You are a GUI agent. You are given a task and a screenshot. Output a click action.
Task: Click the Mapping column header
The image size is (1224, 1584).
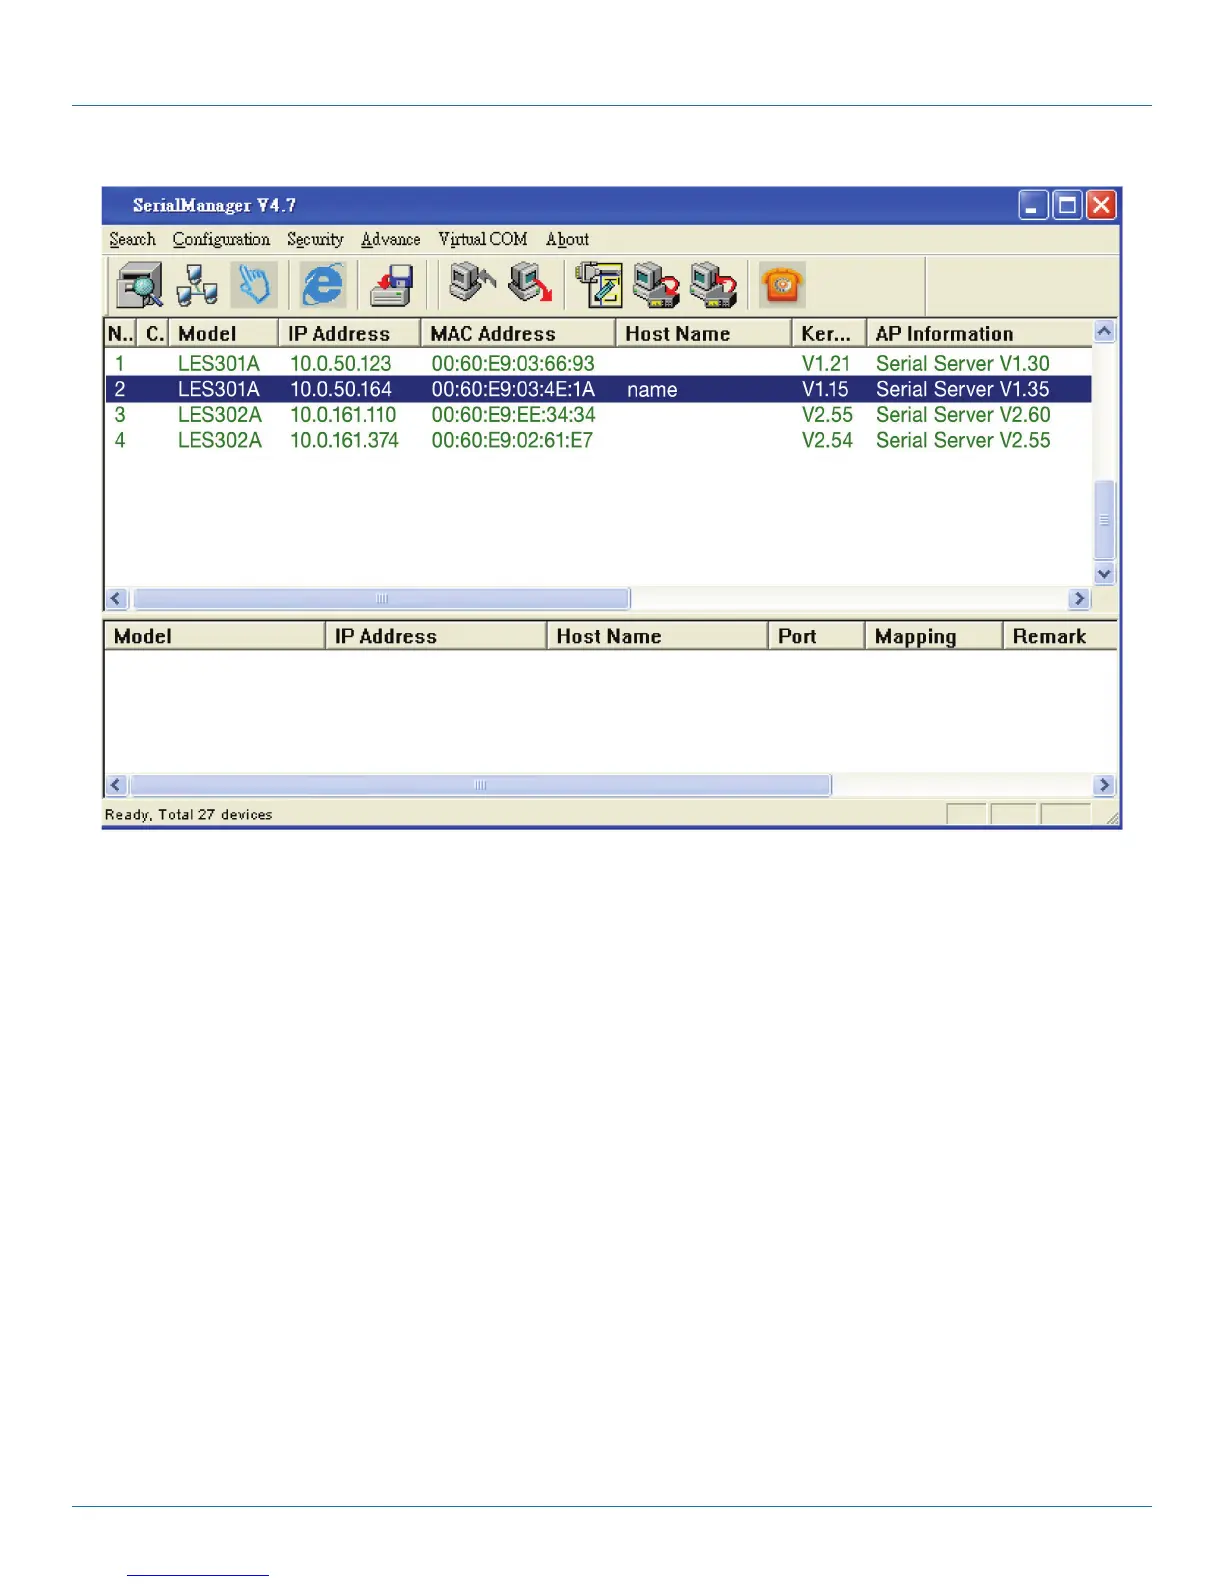click(934, 636)
